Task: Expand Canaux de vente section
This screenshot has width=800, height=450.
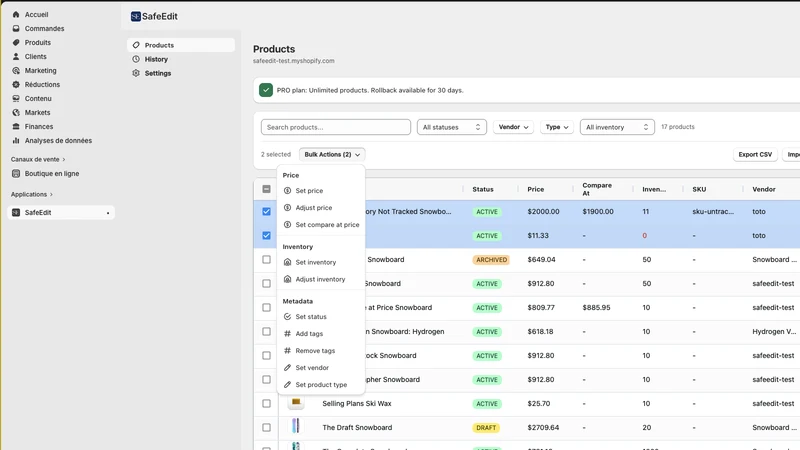Action: [x=38, y=159]
